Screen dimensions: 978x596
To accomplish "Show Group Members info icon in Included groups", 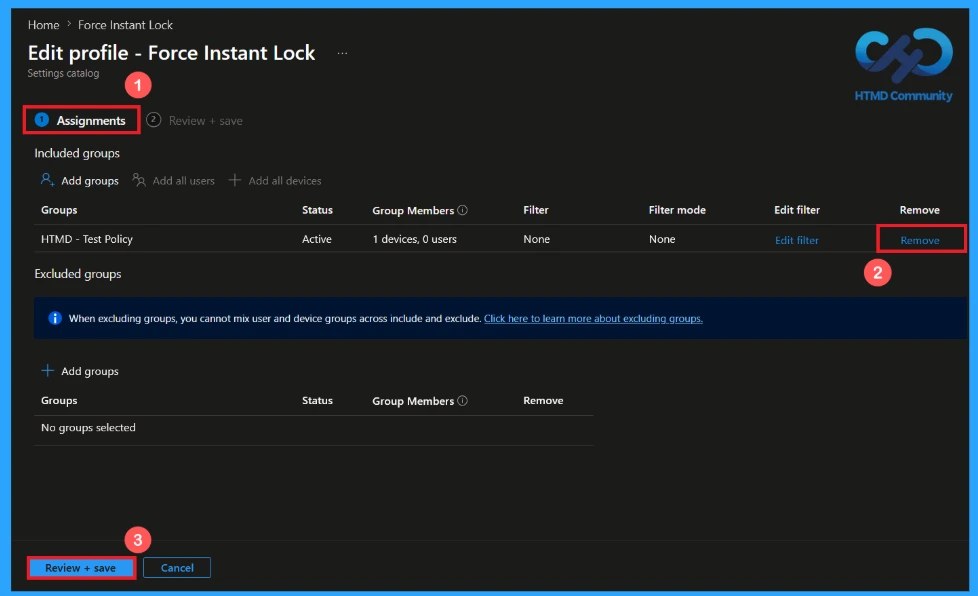I will point(462,210).
